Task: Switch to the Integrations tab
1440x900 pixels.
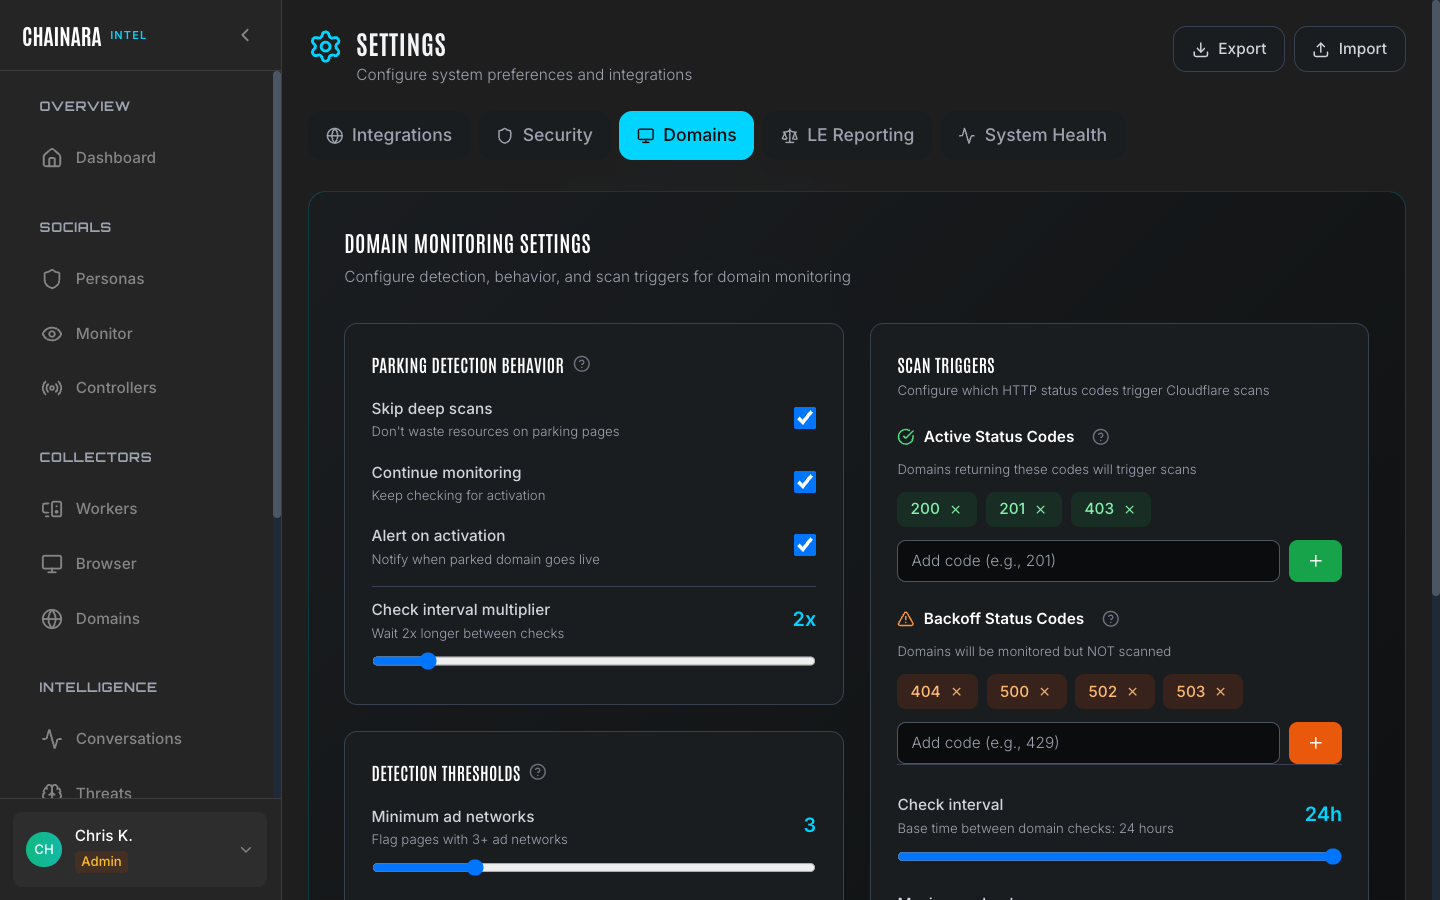Action: tap(389, 135)
